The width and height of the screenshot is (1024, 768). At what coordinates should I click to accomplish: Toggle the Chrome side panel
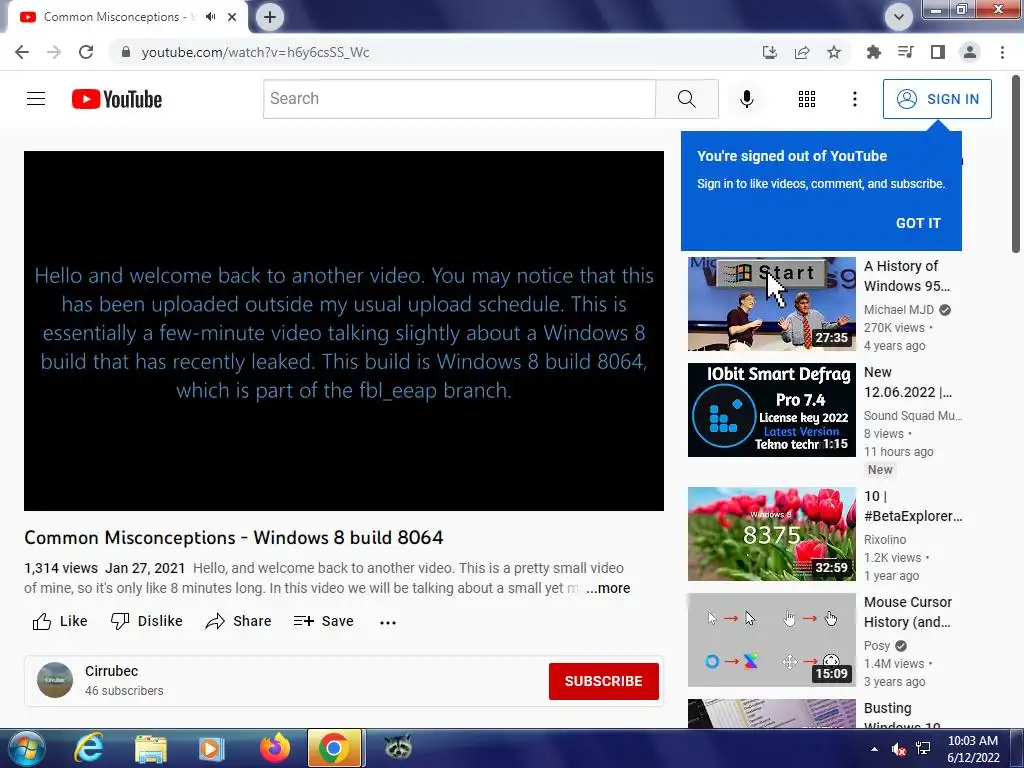pos(938,52)
